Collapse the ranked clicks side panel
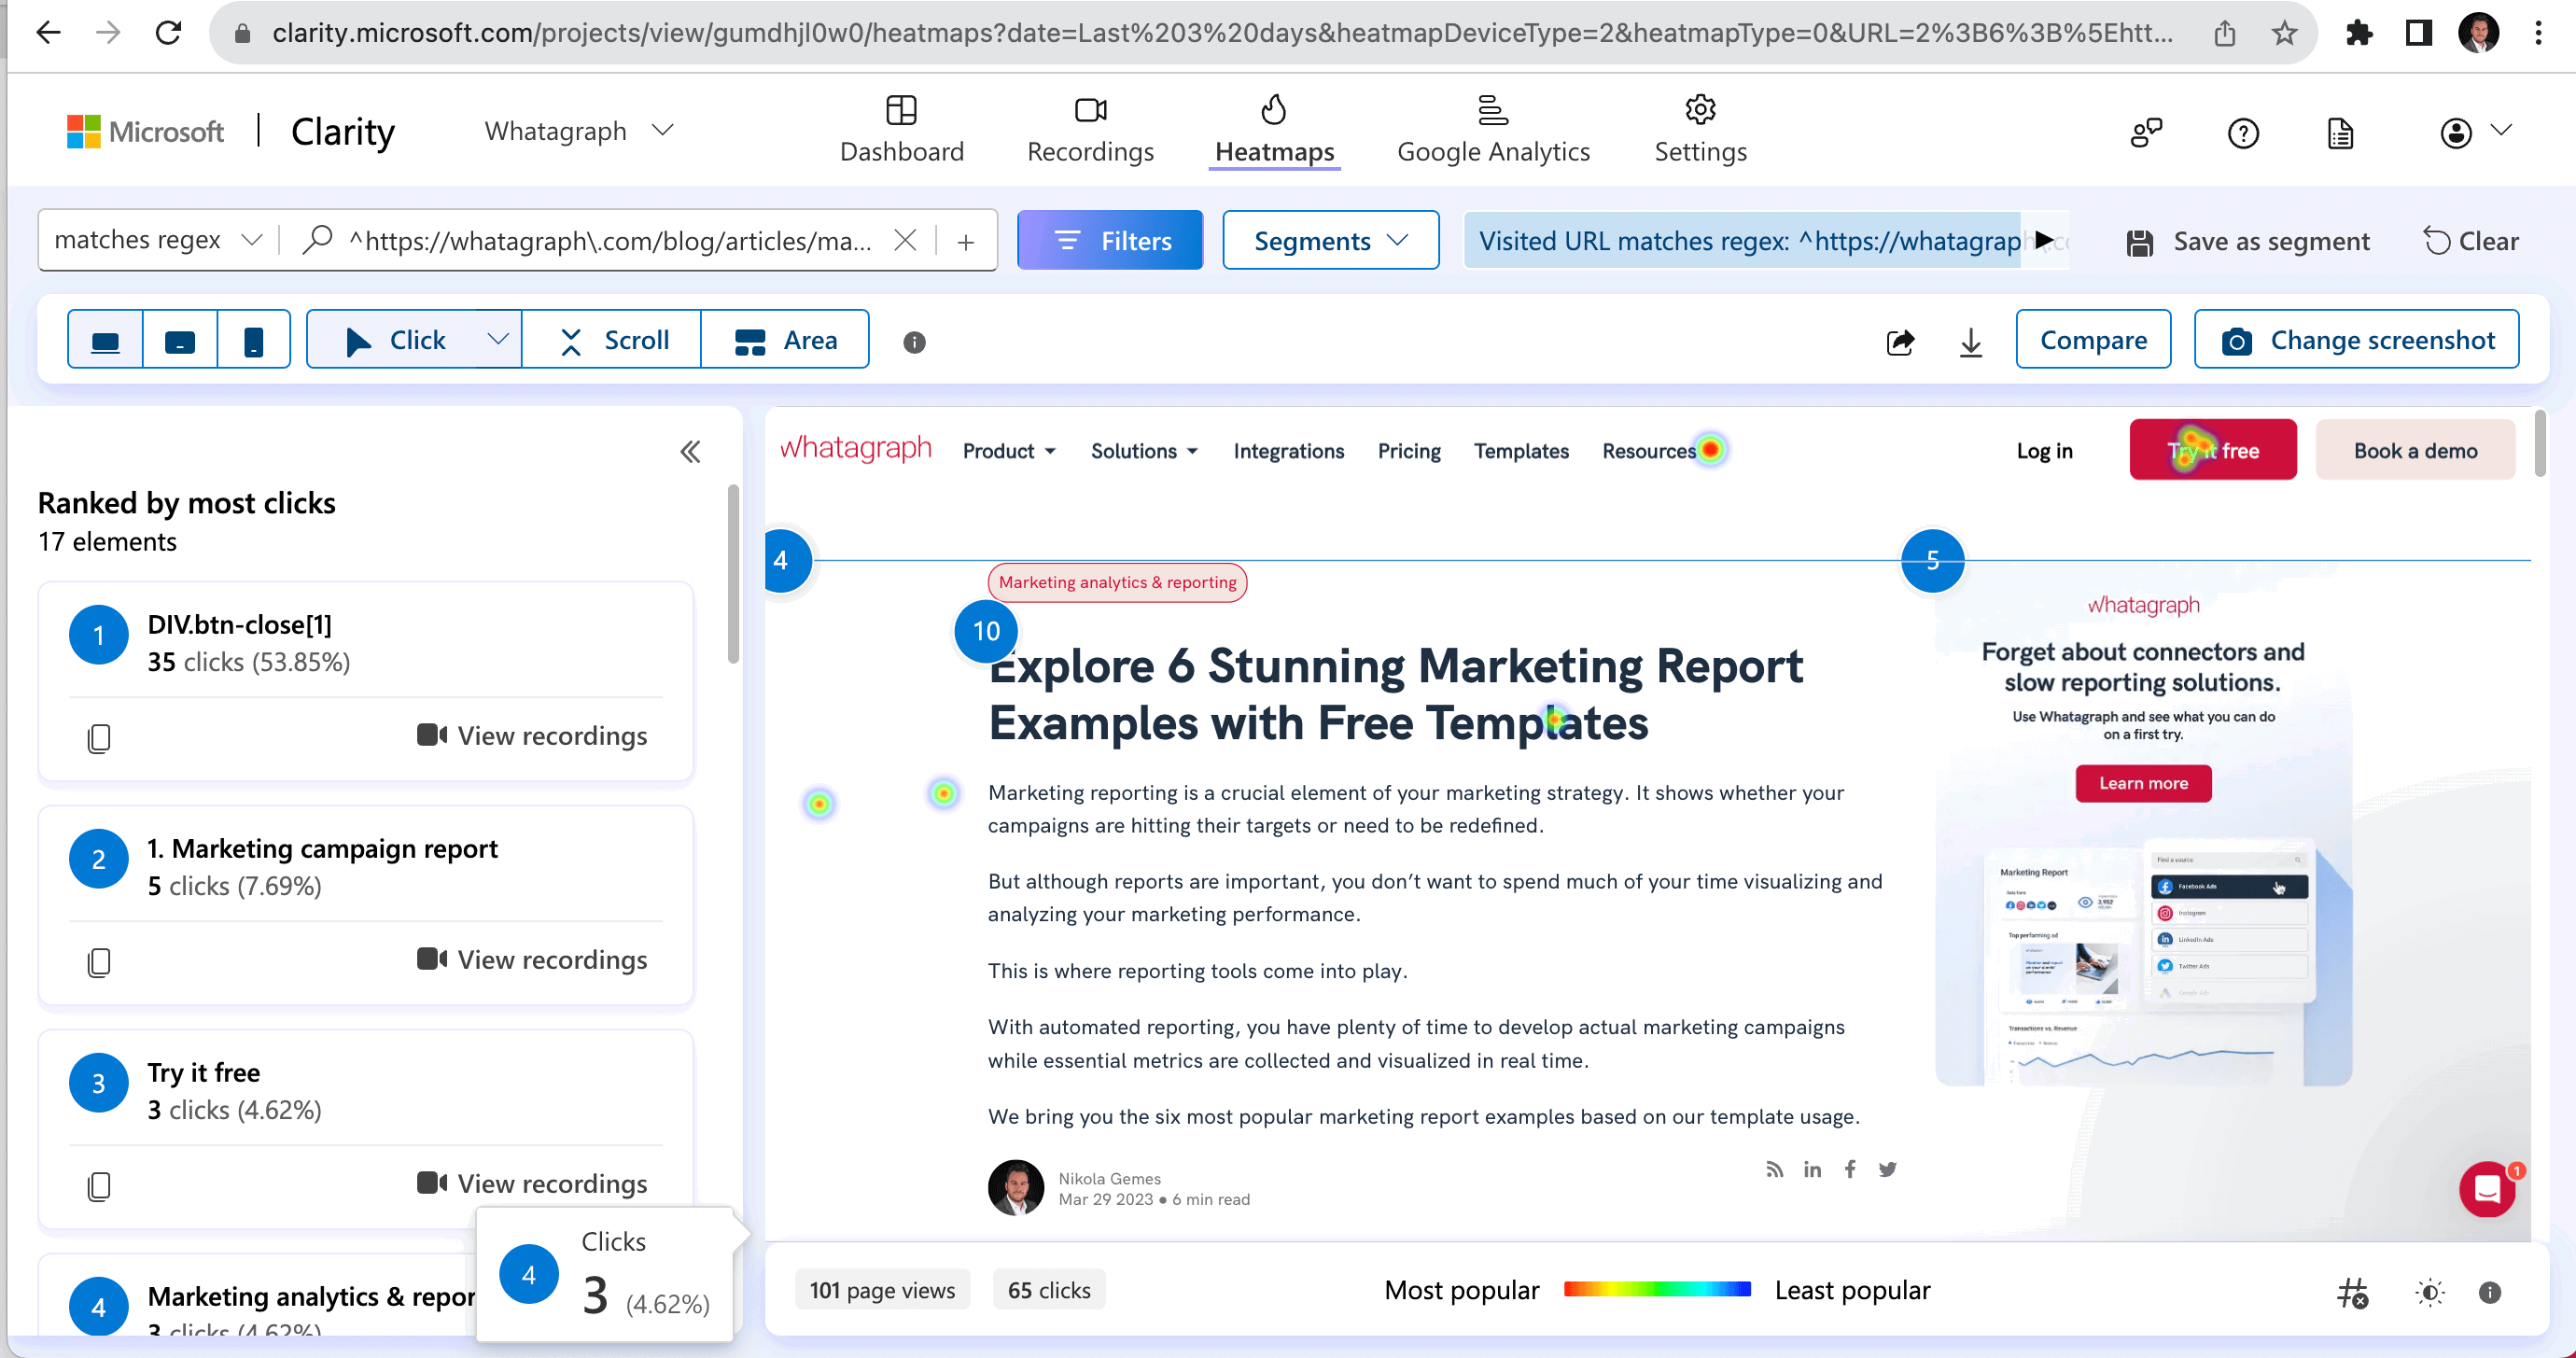 click(x=690, y=452)
